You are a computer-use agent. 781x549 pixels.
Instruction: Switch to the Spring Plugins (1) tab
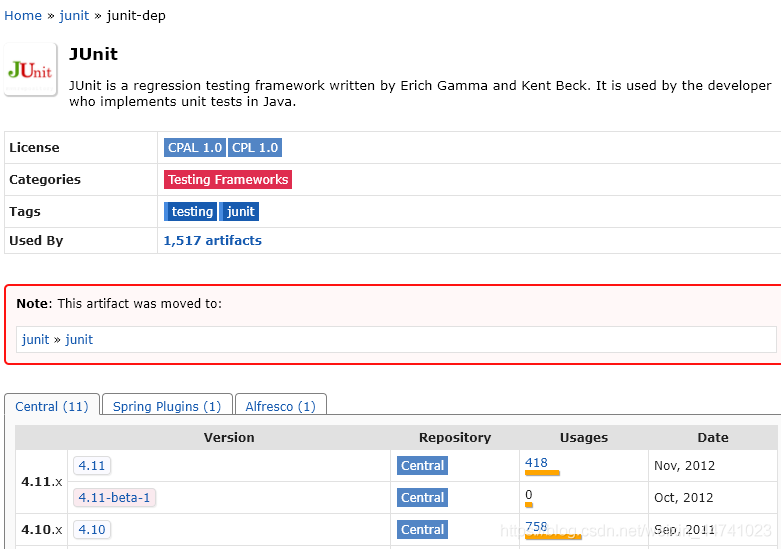167,406
